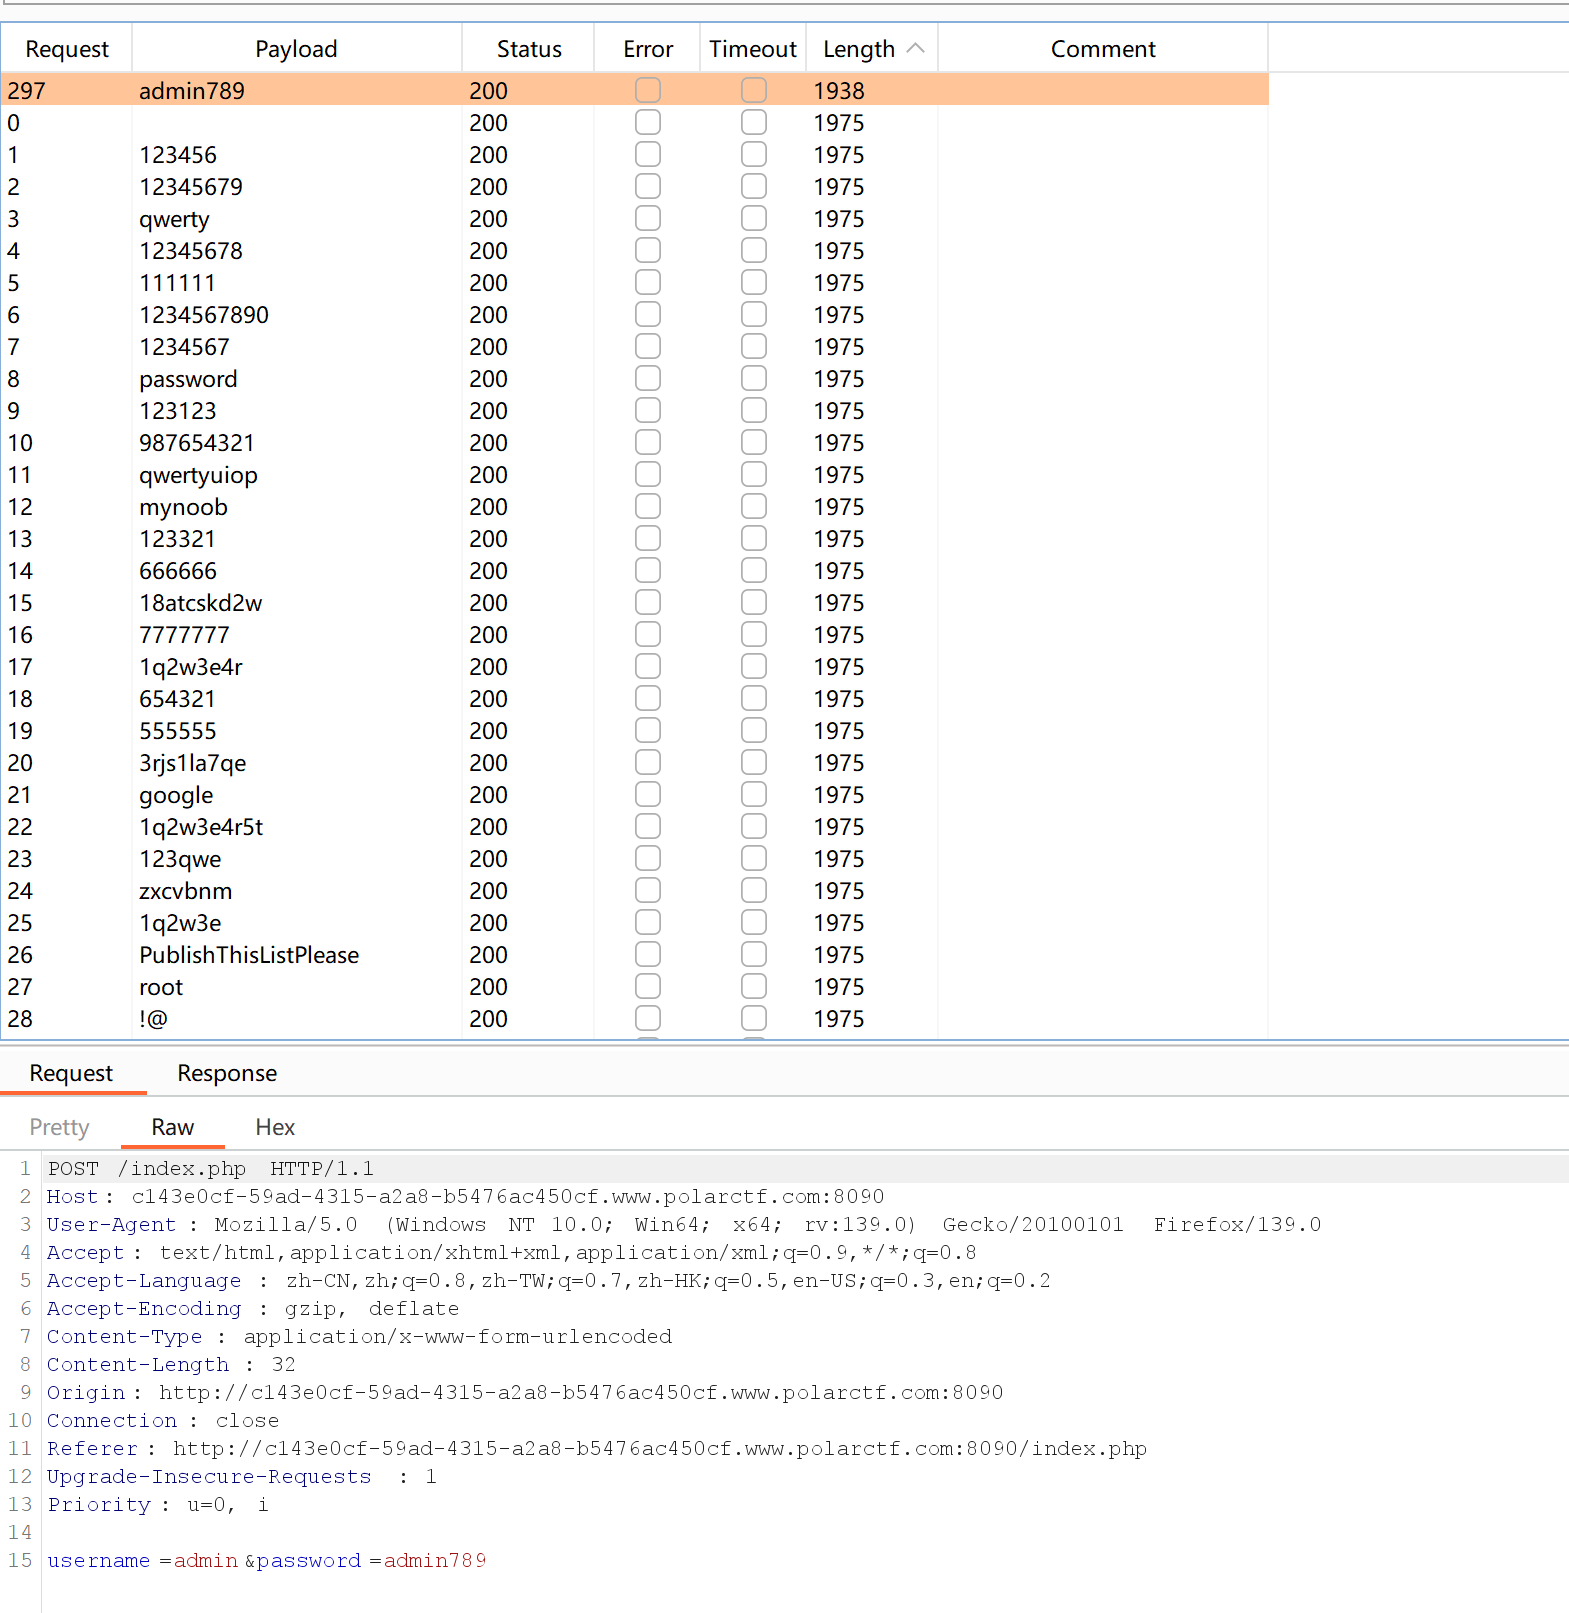Toggle Timeout checkbox for payload qwerty
Screen dimensions: 1569x1613
[x=754, y=218]
